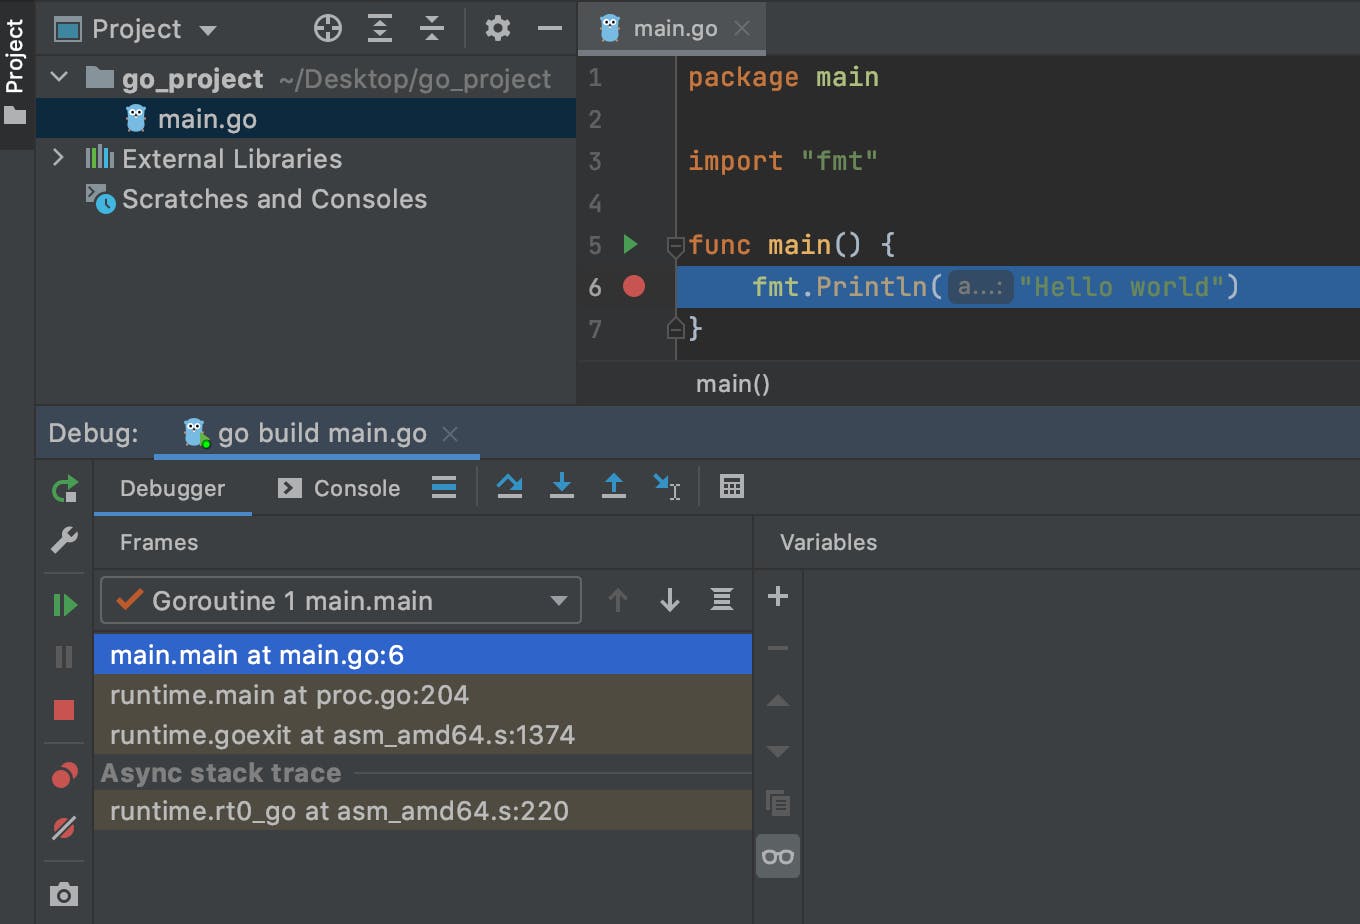This screenshot has height=924, width=1360.
Task: Go to previous frame with up arrow
Action: [618, 600]
